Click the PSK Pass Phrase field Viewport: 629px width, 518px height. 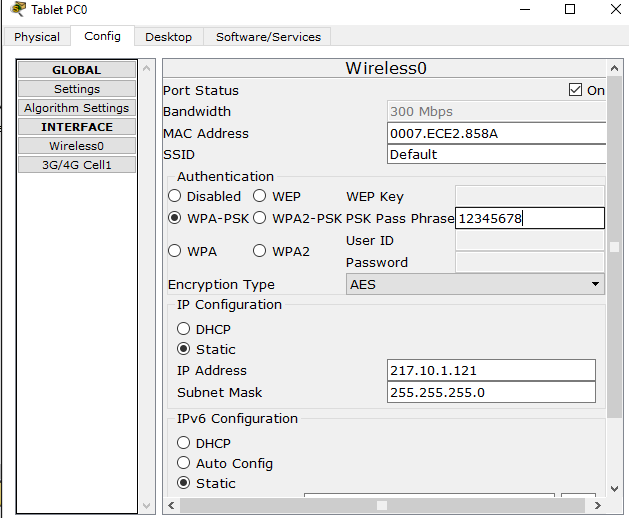[529, 218]
